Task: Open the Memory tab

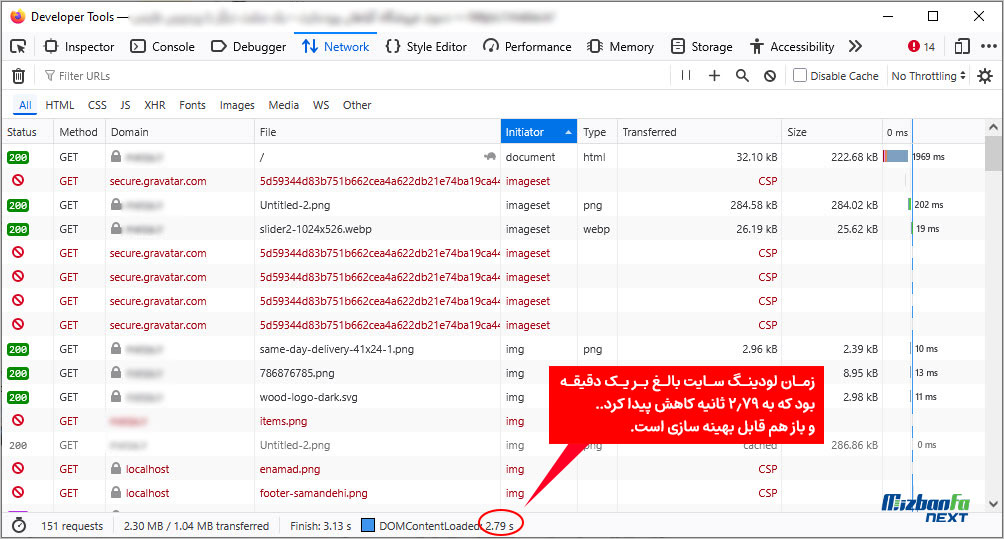Action: click(x=620, y=46)
